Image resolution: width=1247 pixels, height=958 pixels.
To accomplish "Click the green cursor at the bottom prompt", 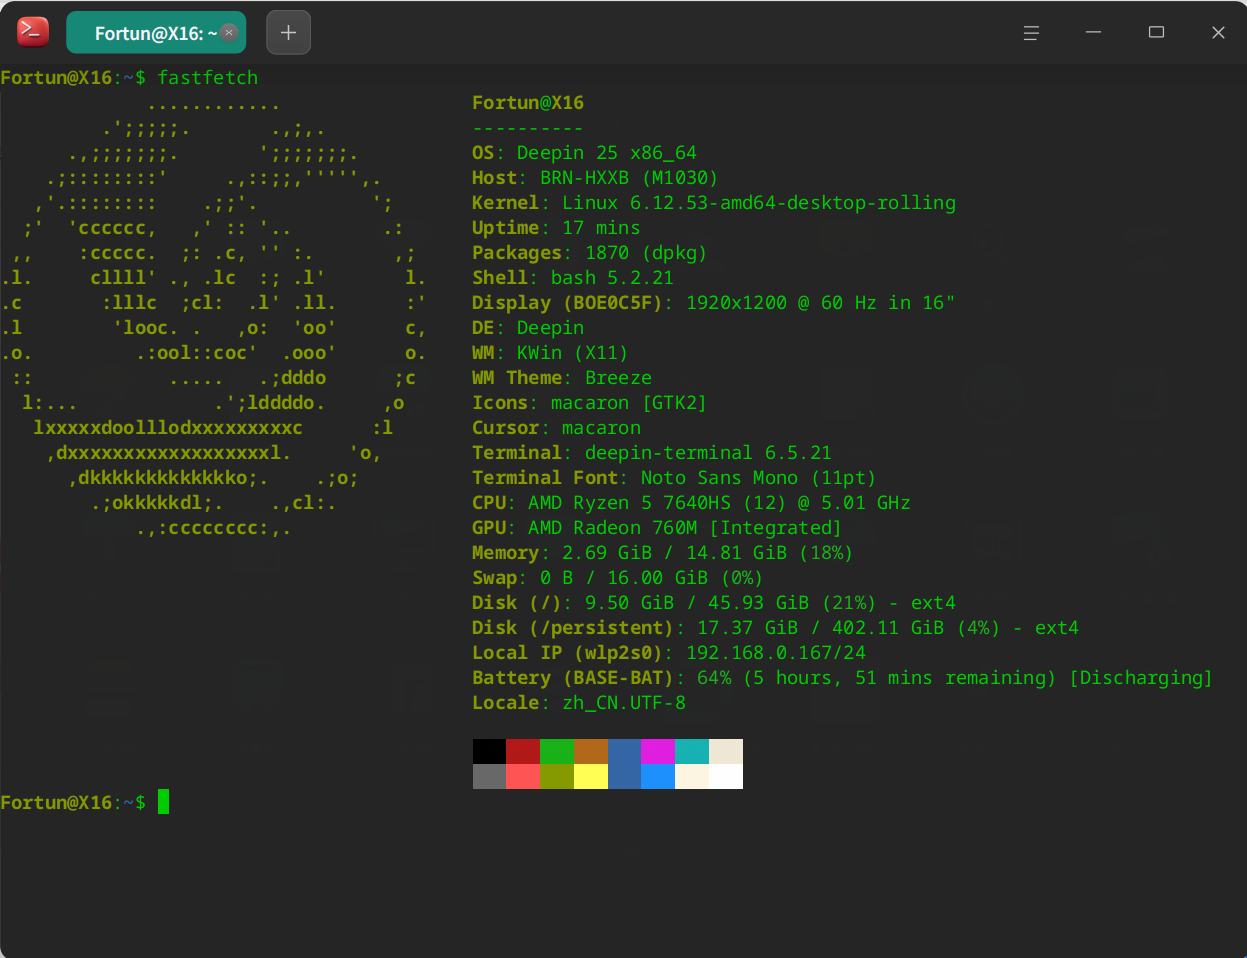I will pyautogui.click(x=163, y=802).
